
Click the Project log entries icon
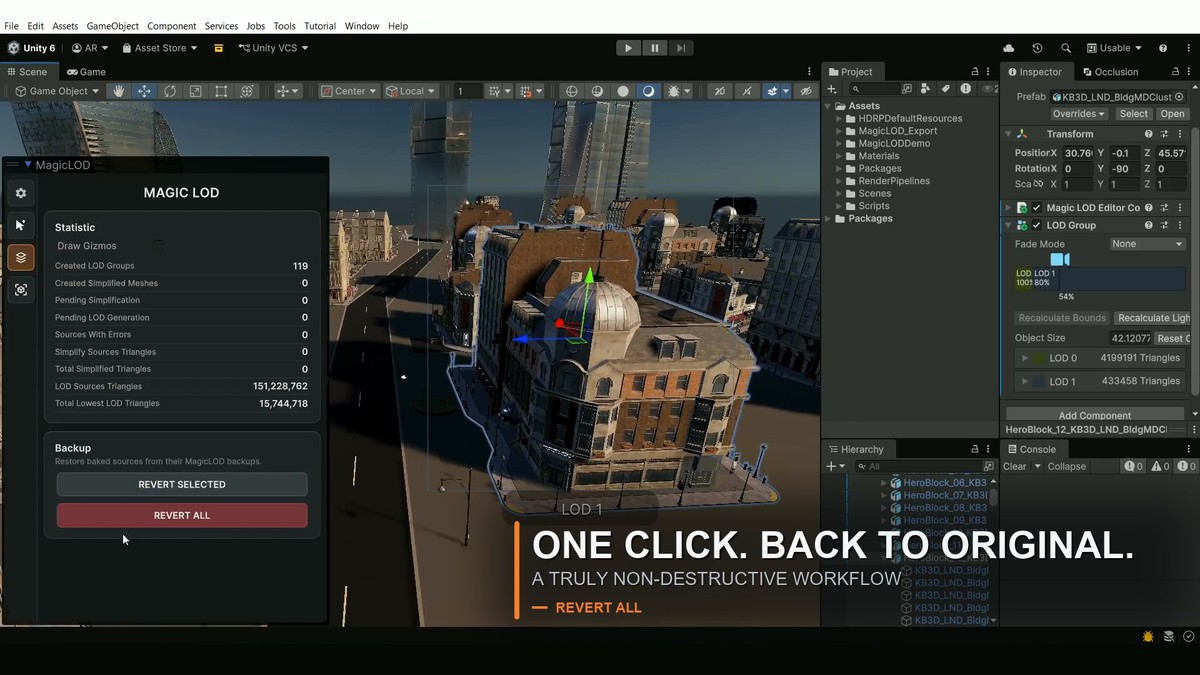(x=965, y=89)
